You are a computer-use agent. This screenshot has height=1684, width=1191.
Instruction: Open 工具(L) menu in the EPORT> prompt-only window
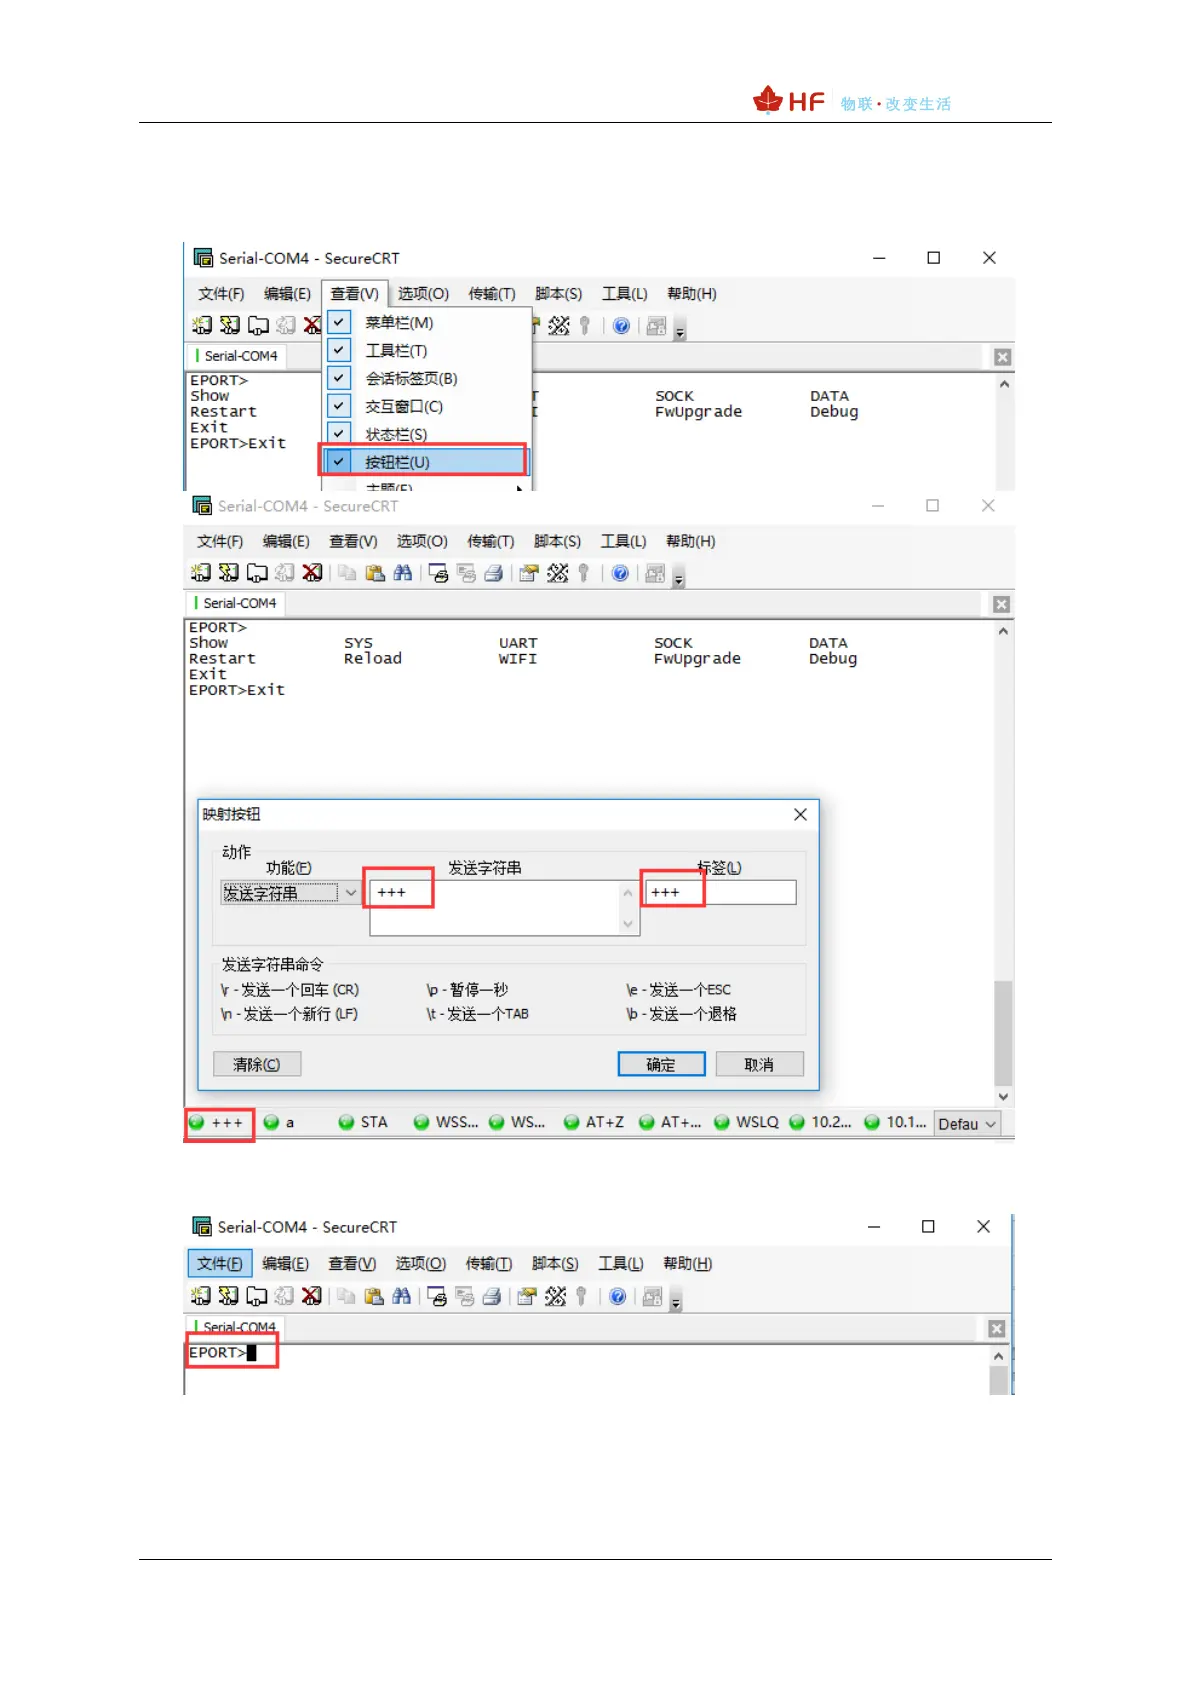coord(621,1264)
